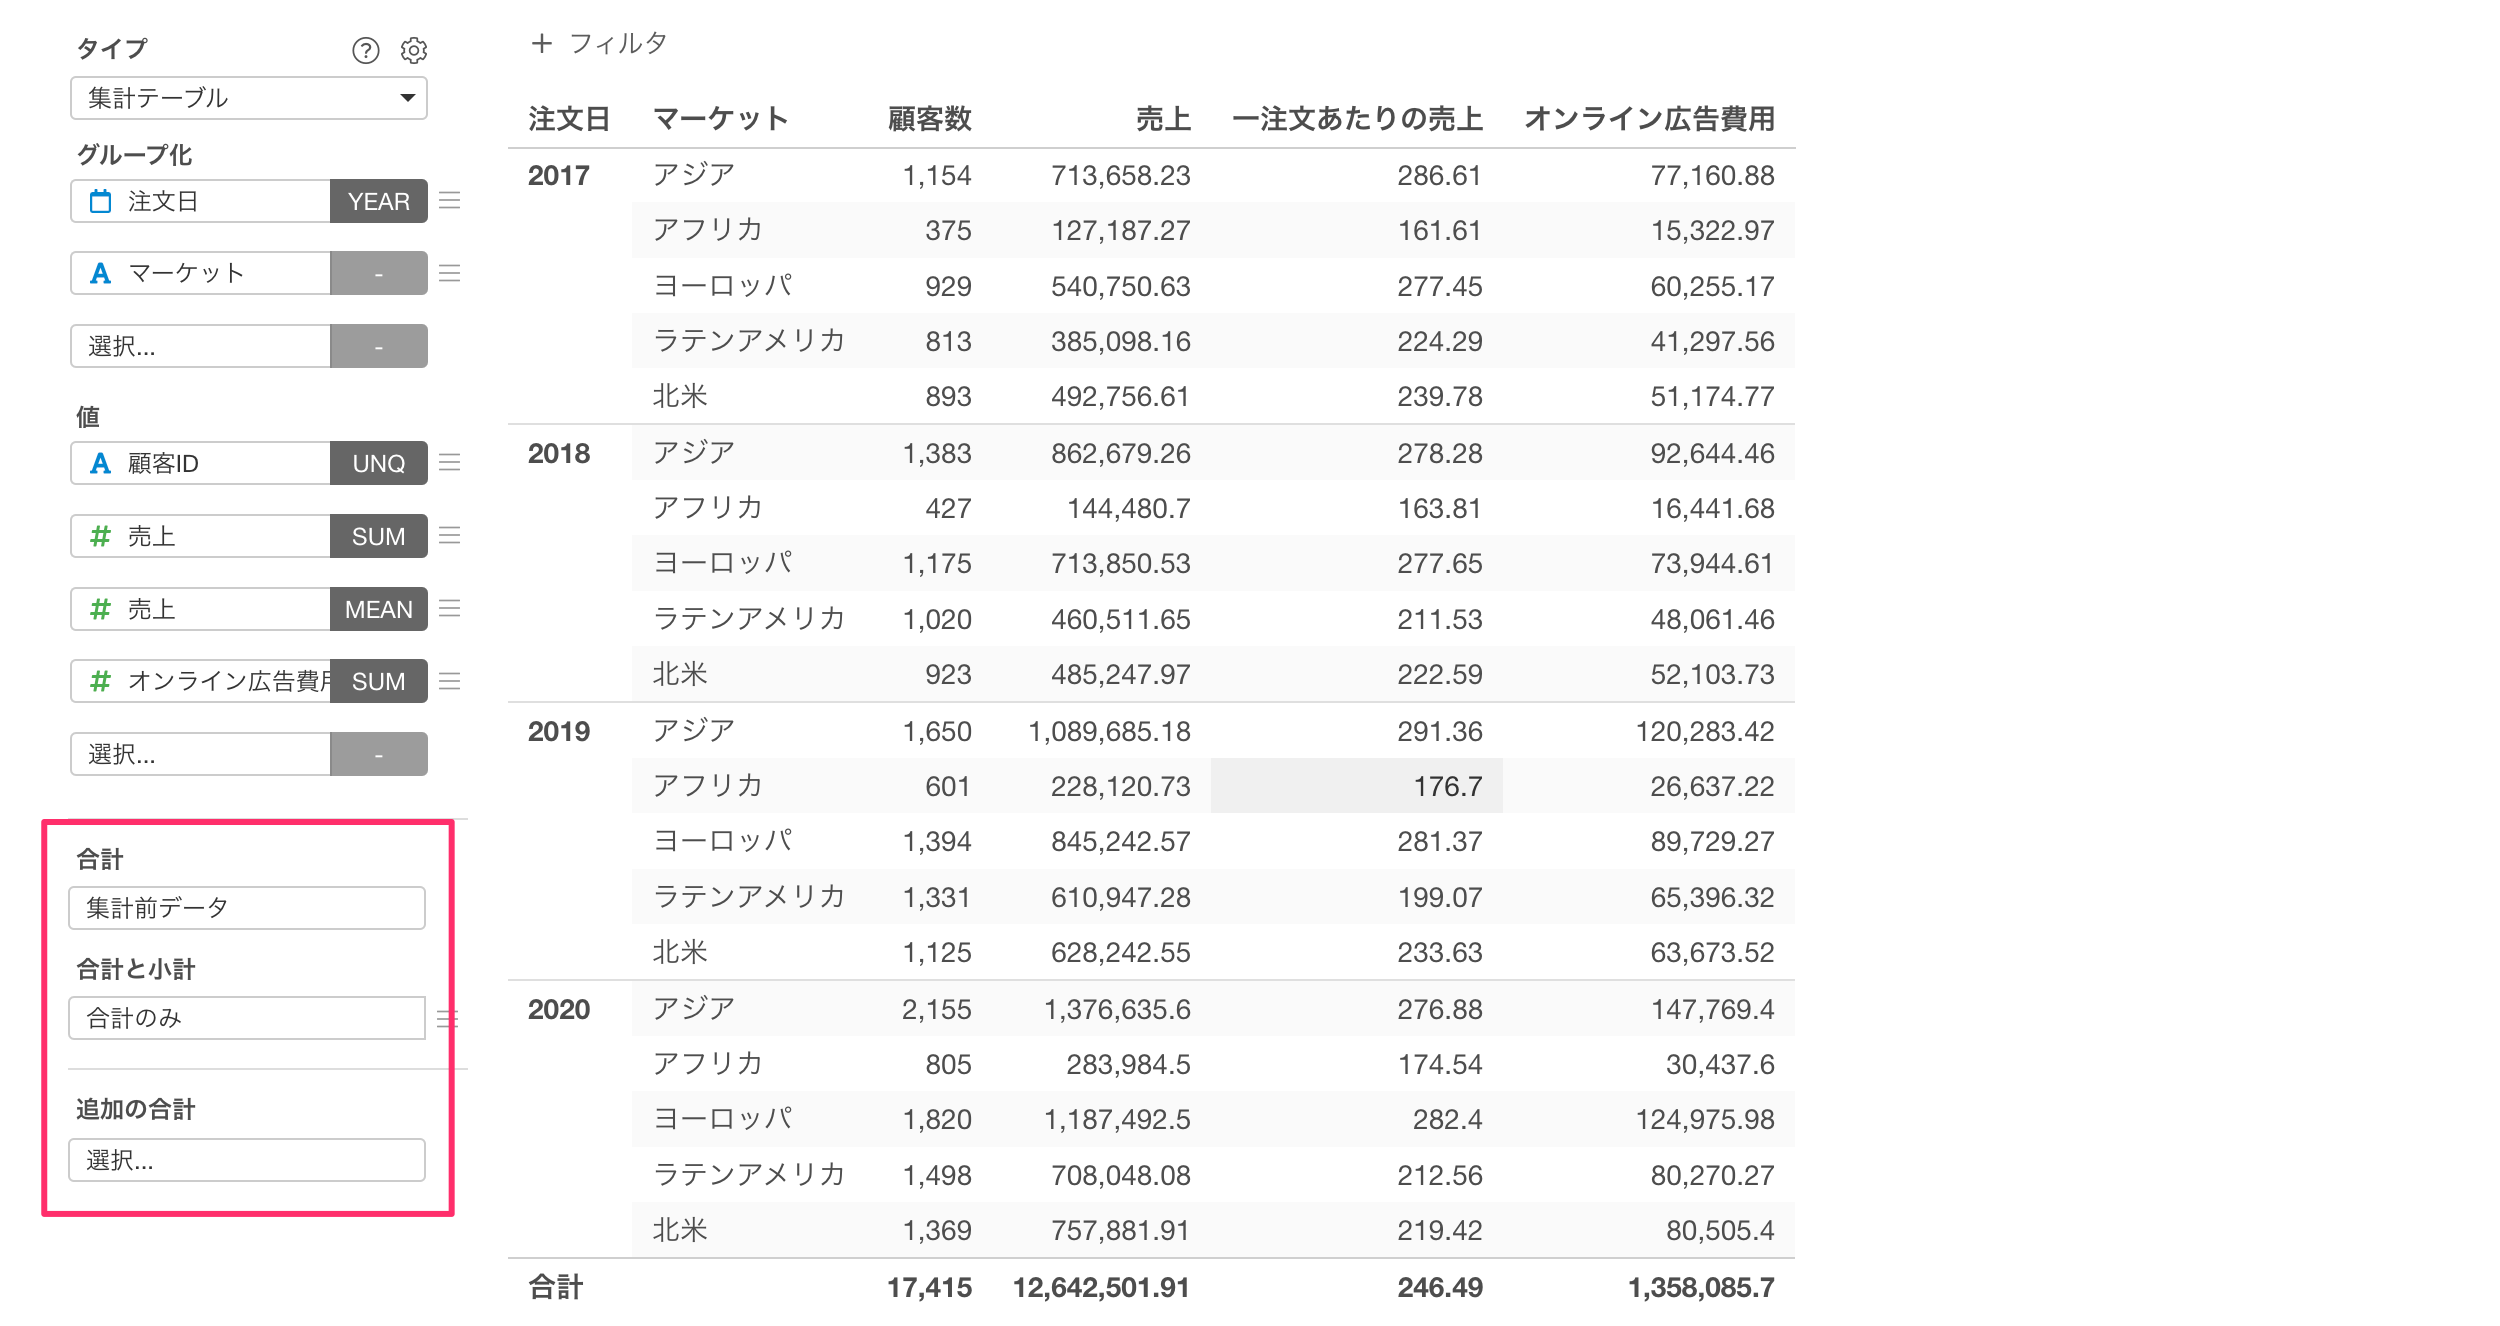Click the オンライン広告費用 row handle icon
2500x1326 pixels.
point(450,681)
